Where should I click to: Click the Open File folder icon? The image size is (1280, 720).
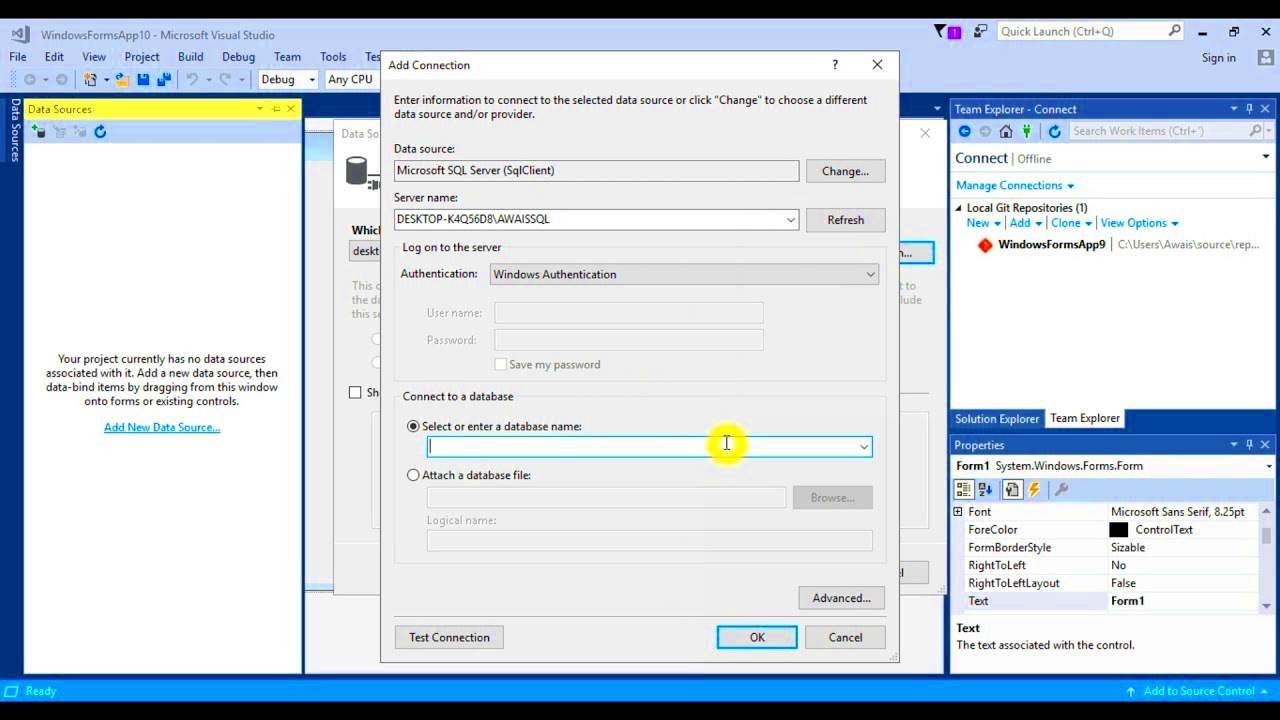coord(122,79)
